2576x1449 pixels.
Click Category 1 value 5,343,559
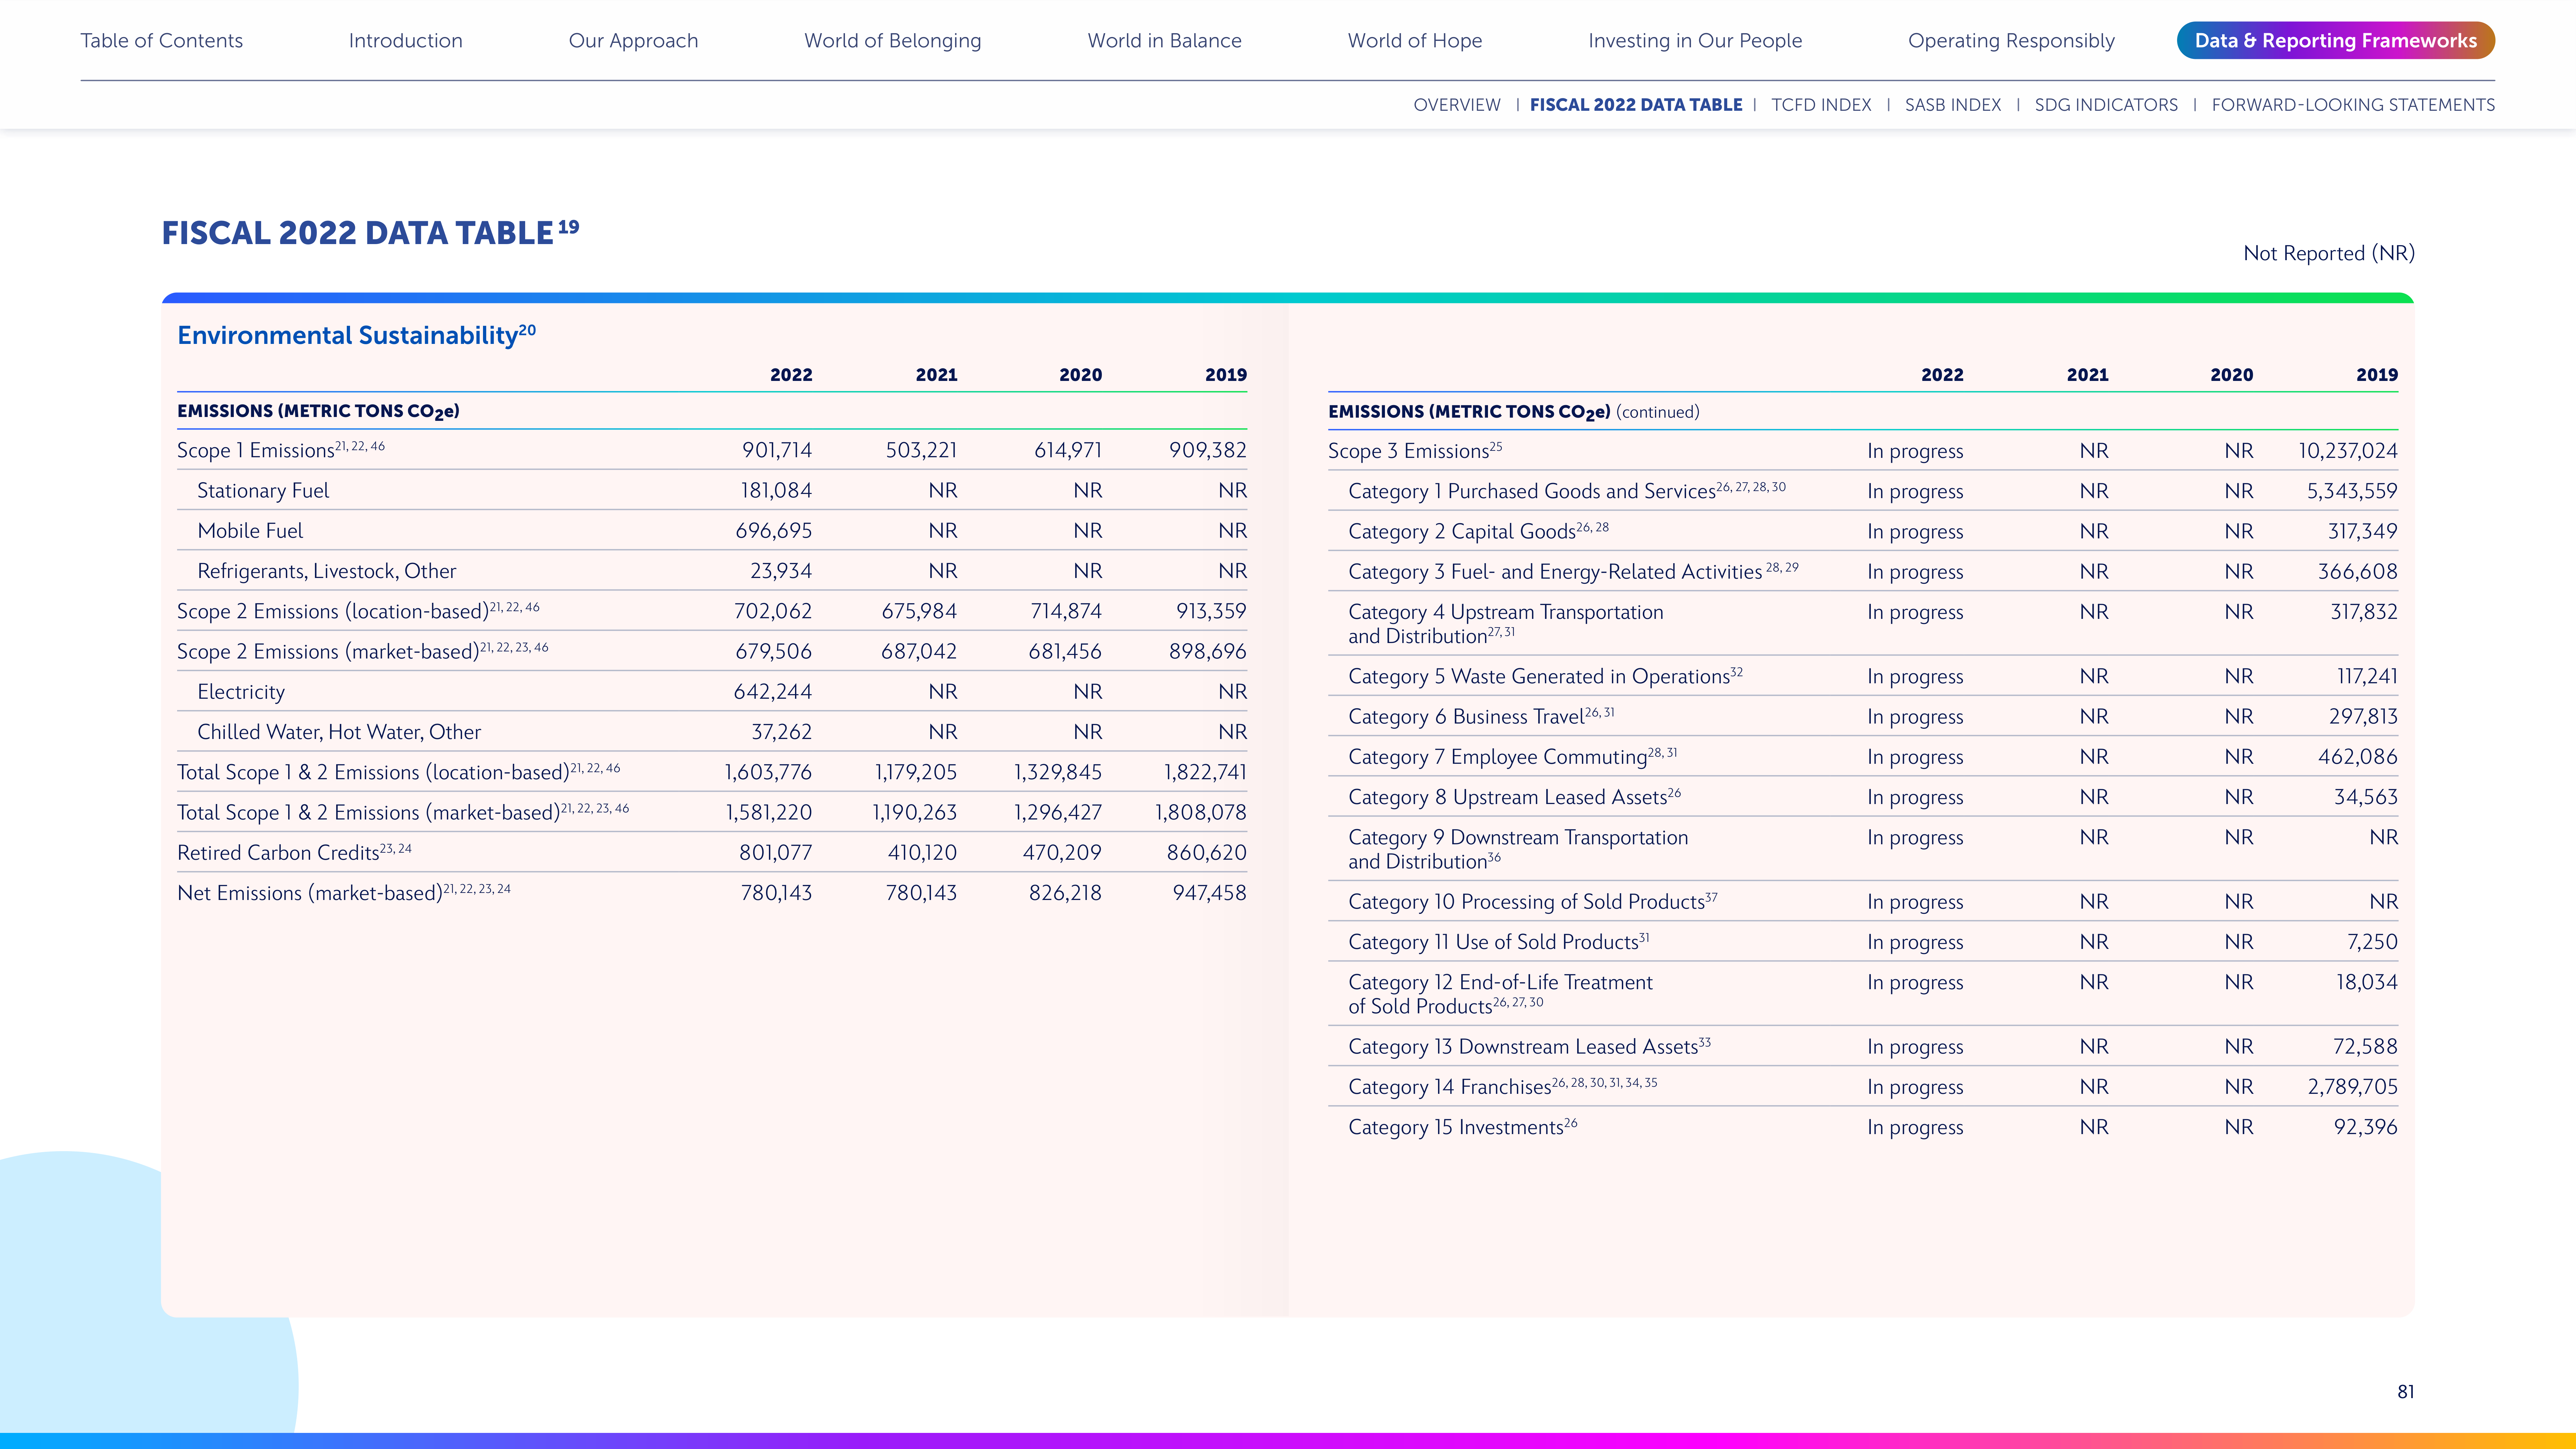click(x=2352, y=491)
